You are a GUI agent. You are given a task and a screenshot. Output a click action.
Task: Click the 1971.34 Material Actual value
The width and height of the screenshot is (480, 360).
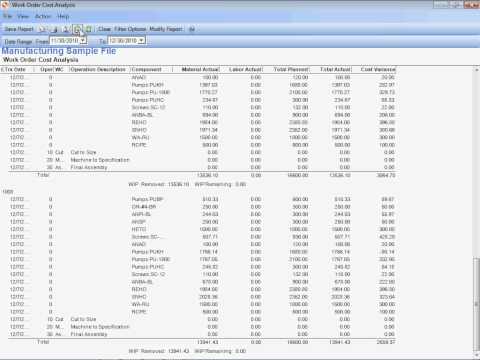pos(209,130)
